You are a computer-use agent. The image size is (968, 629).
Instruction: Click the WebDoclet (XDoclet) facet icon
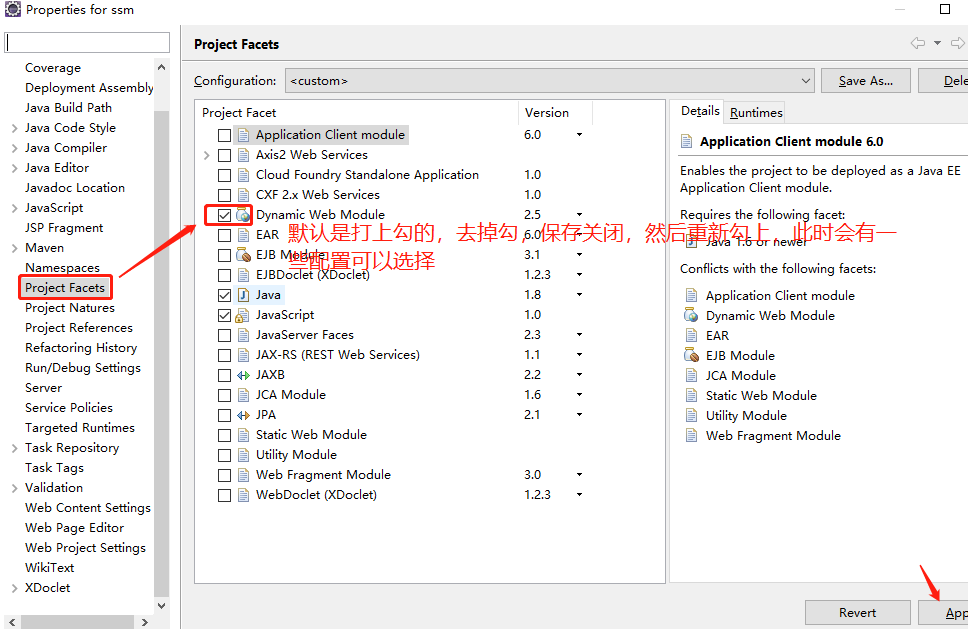pos(243,495)
